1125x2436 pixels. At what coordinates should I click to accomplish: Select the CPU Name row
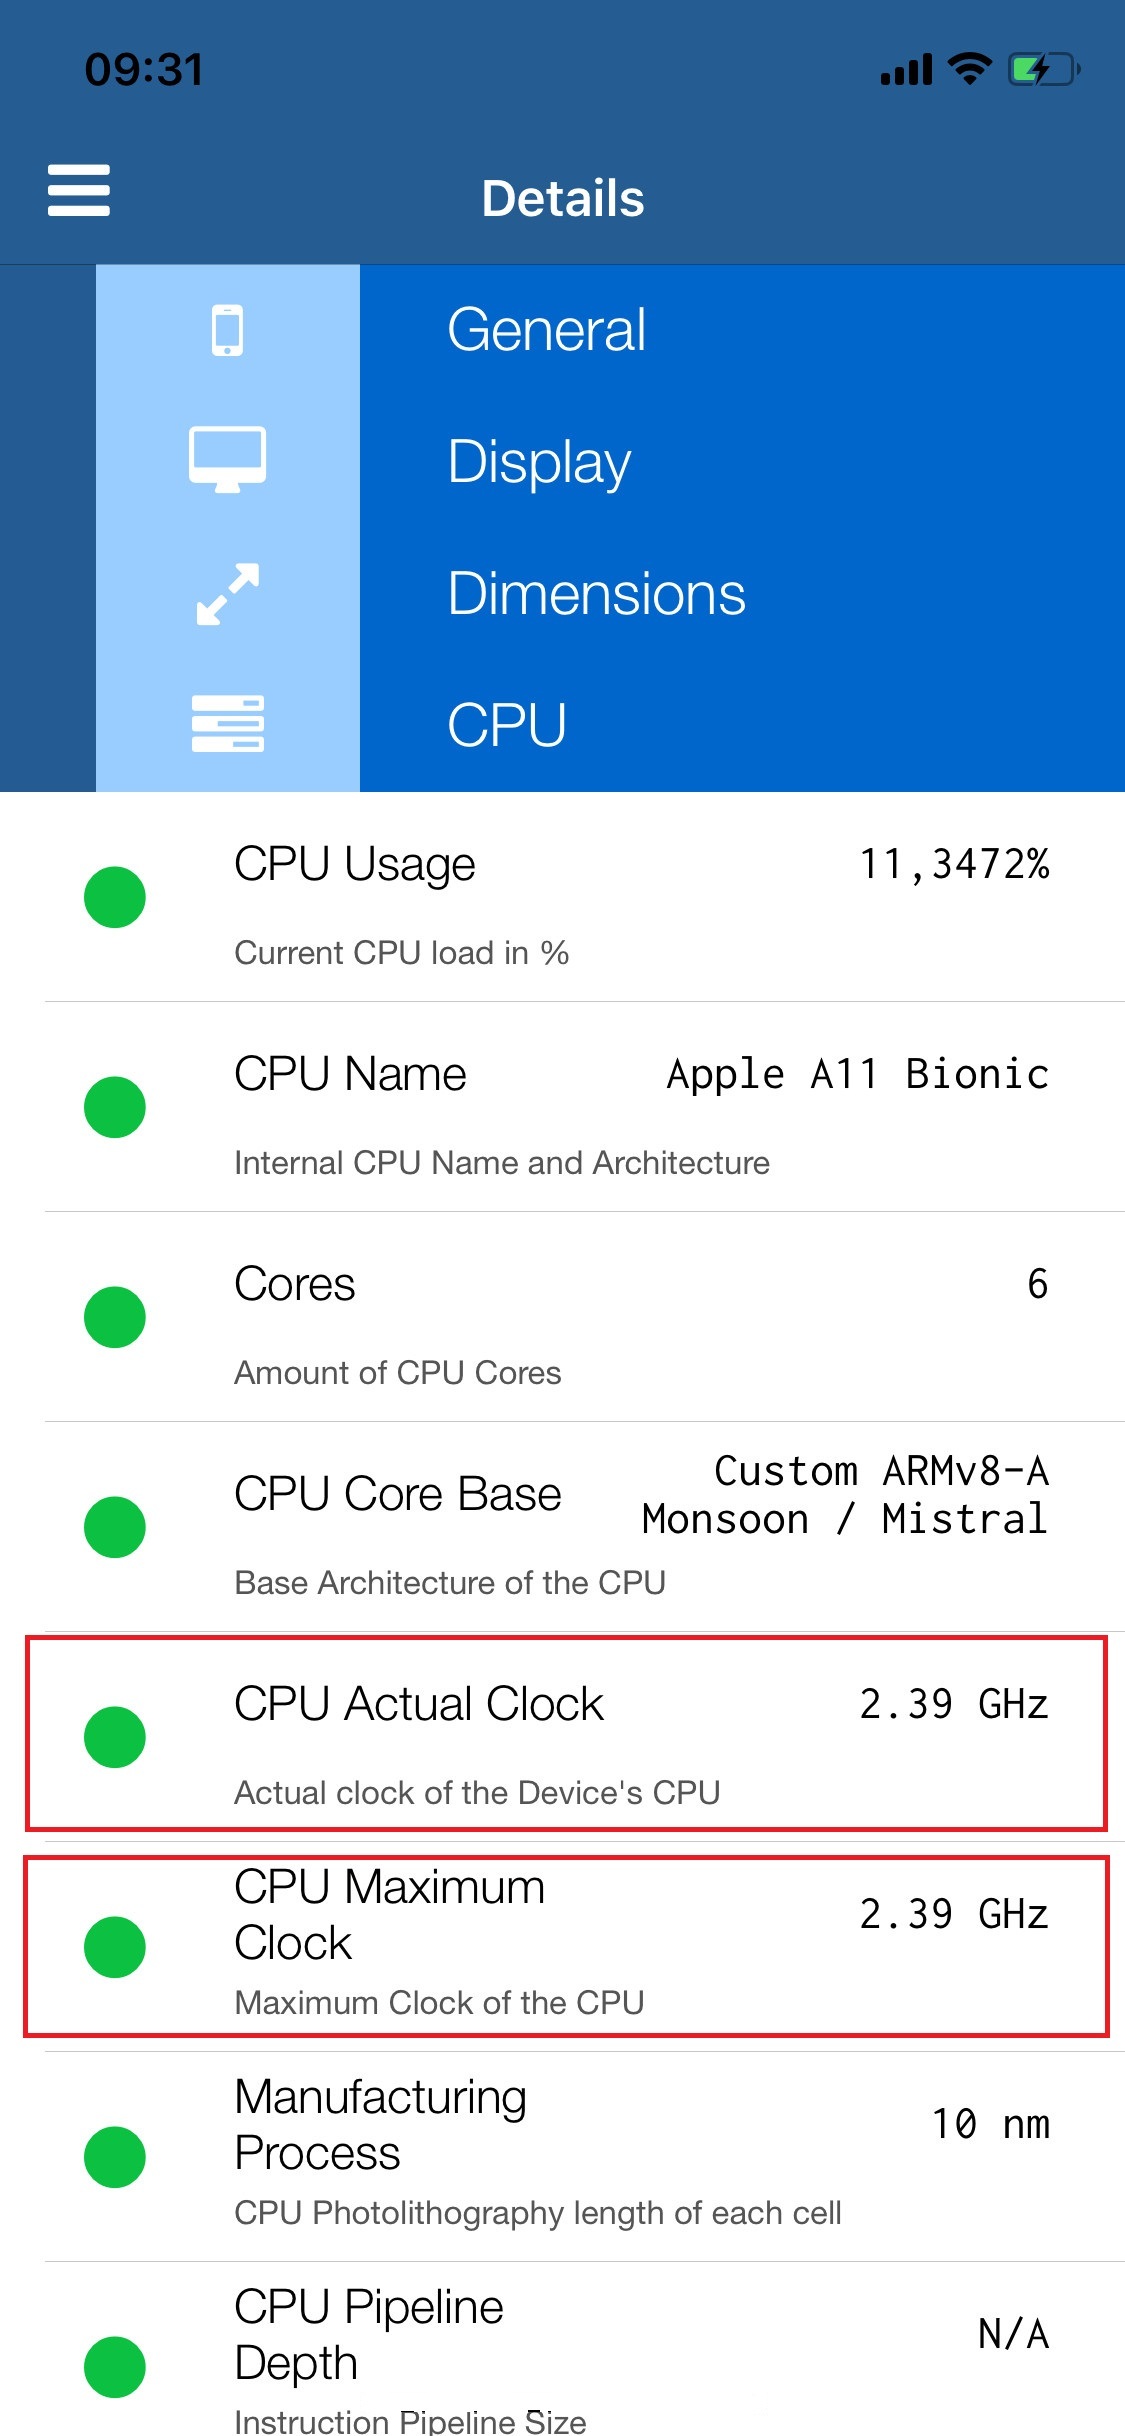click(585, 1107)
